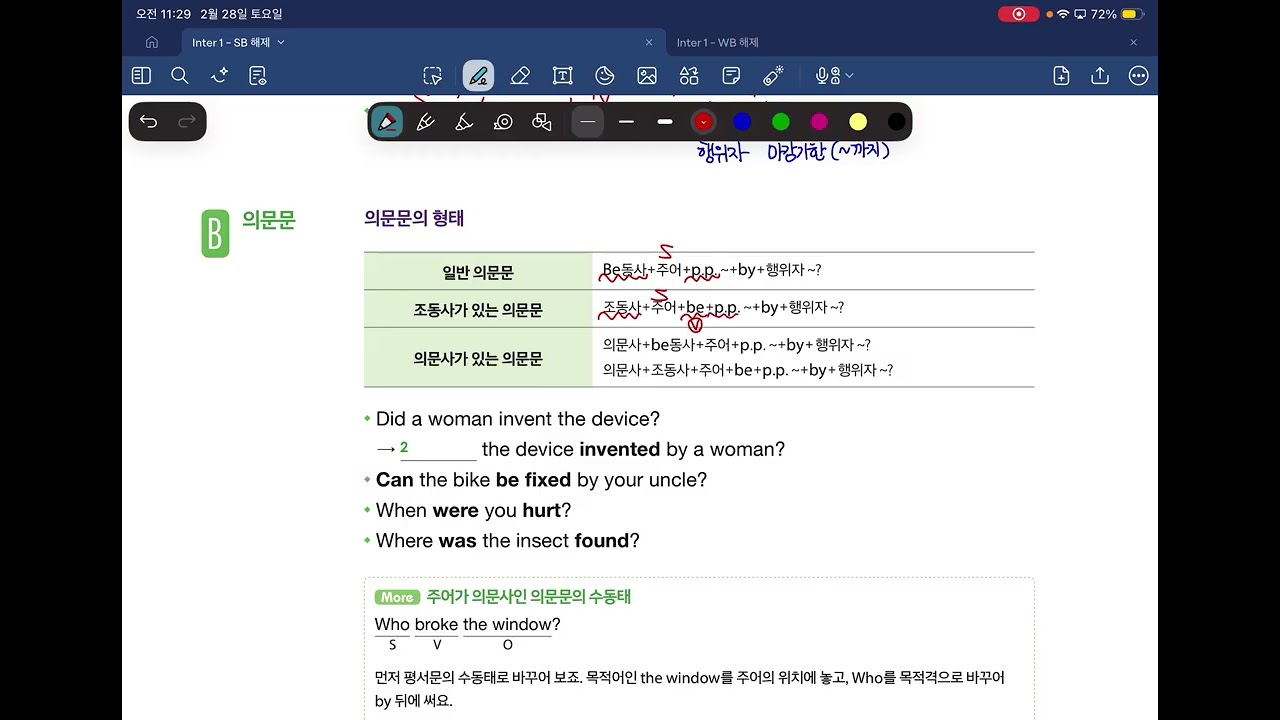Tap the sentence Did a woman invent the device?
The width and height of the screenshot is (1280, 720).
(x=518, y=419)
